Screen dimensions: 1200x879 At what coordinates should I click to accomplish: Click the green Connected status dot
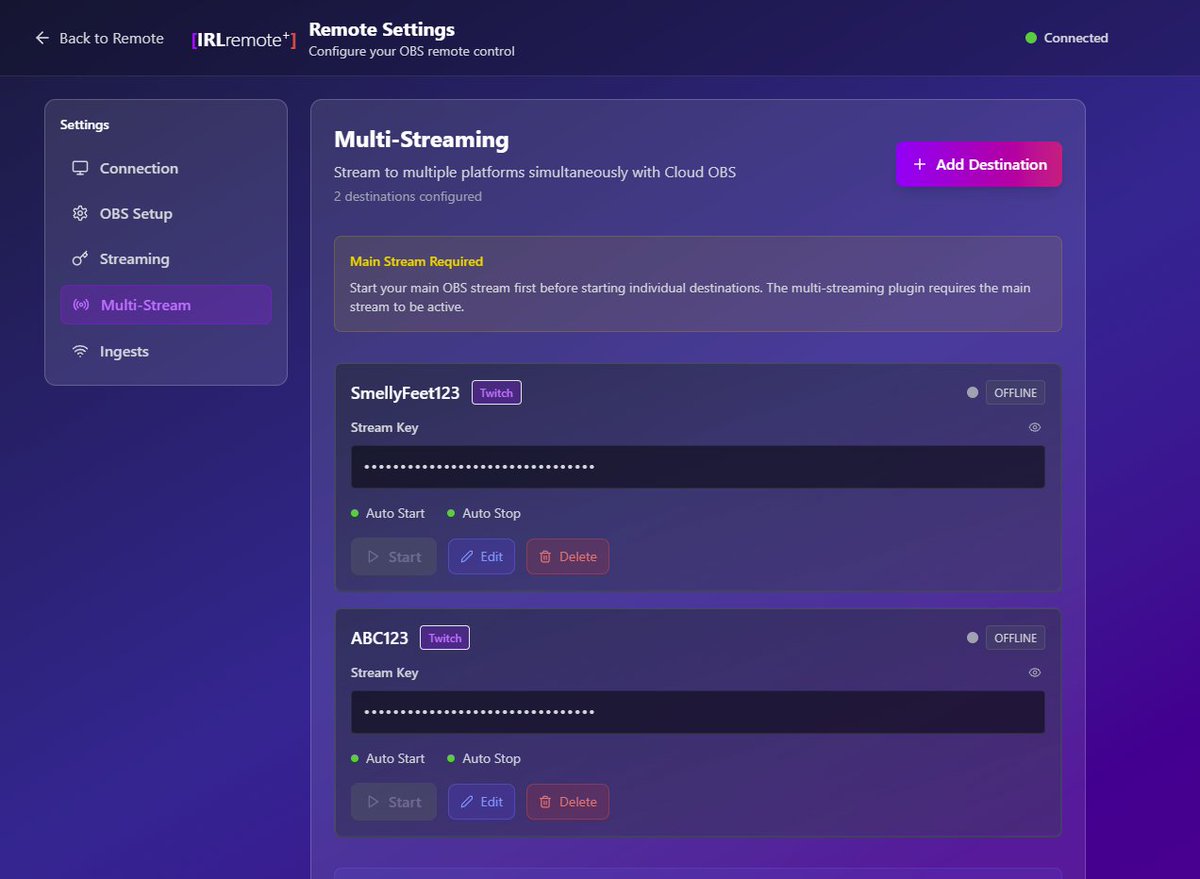1031,38
